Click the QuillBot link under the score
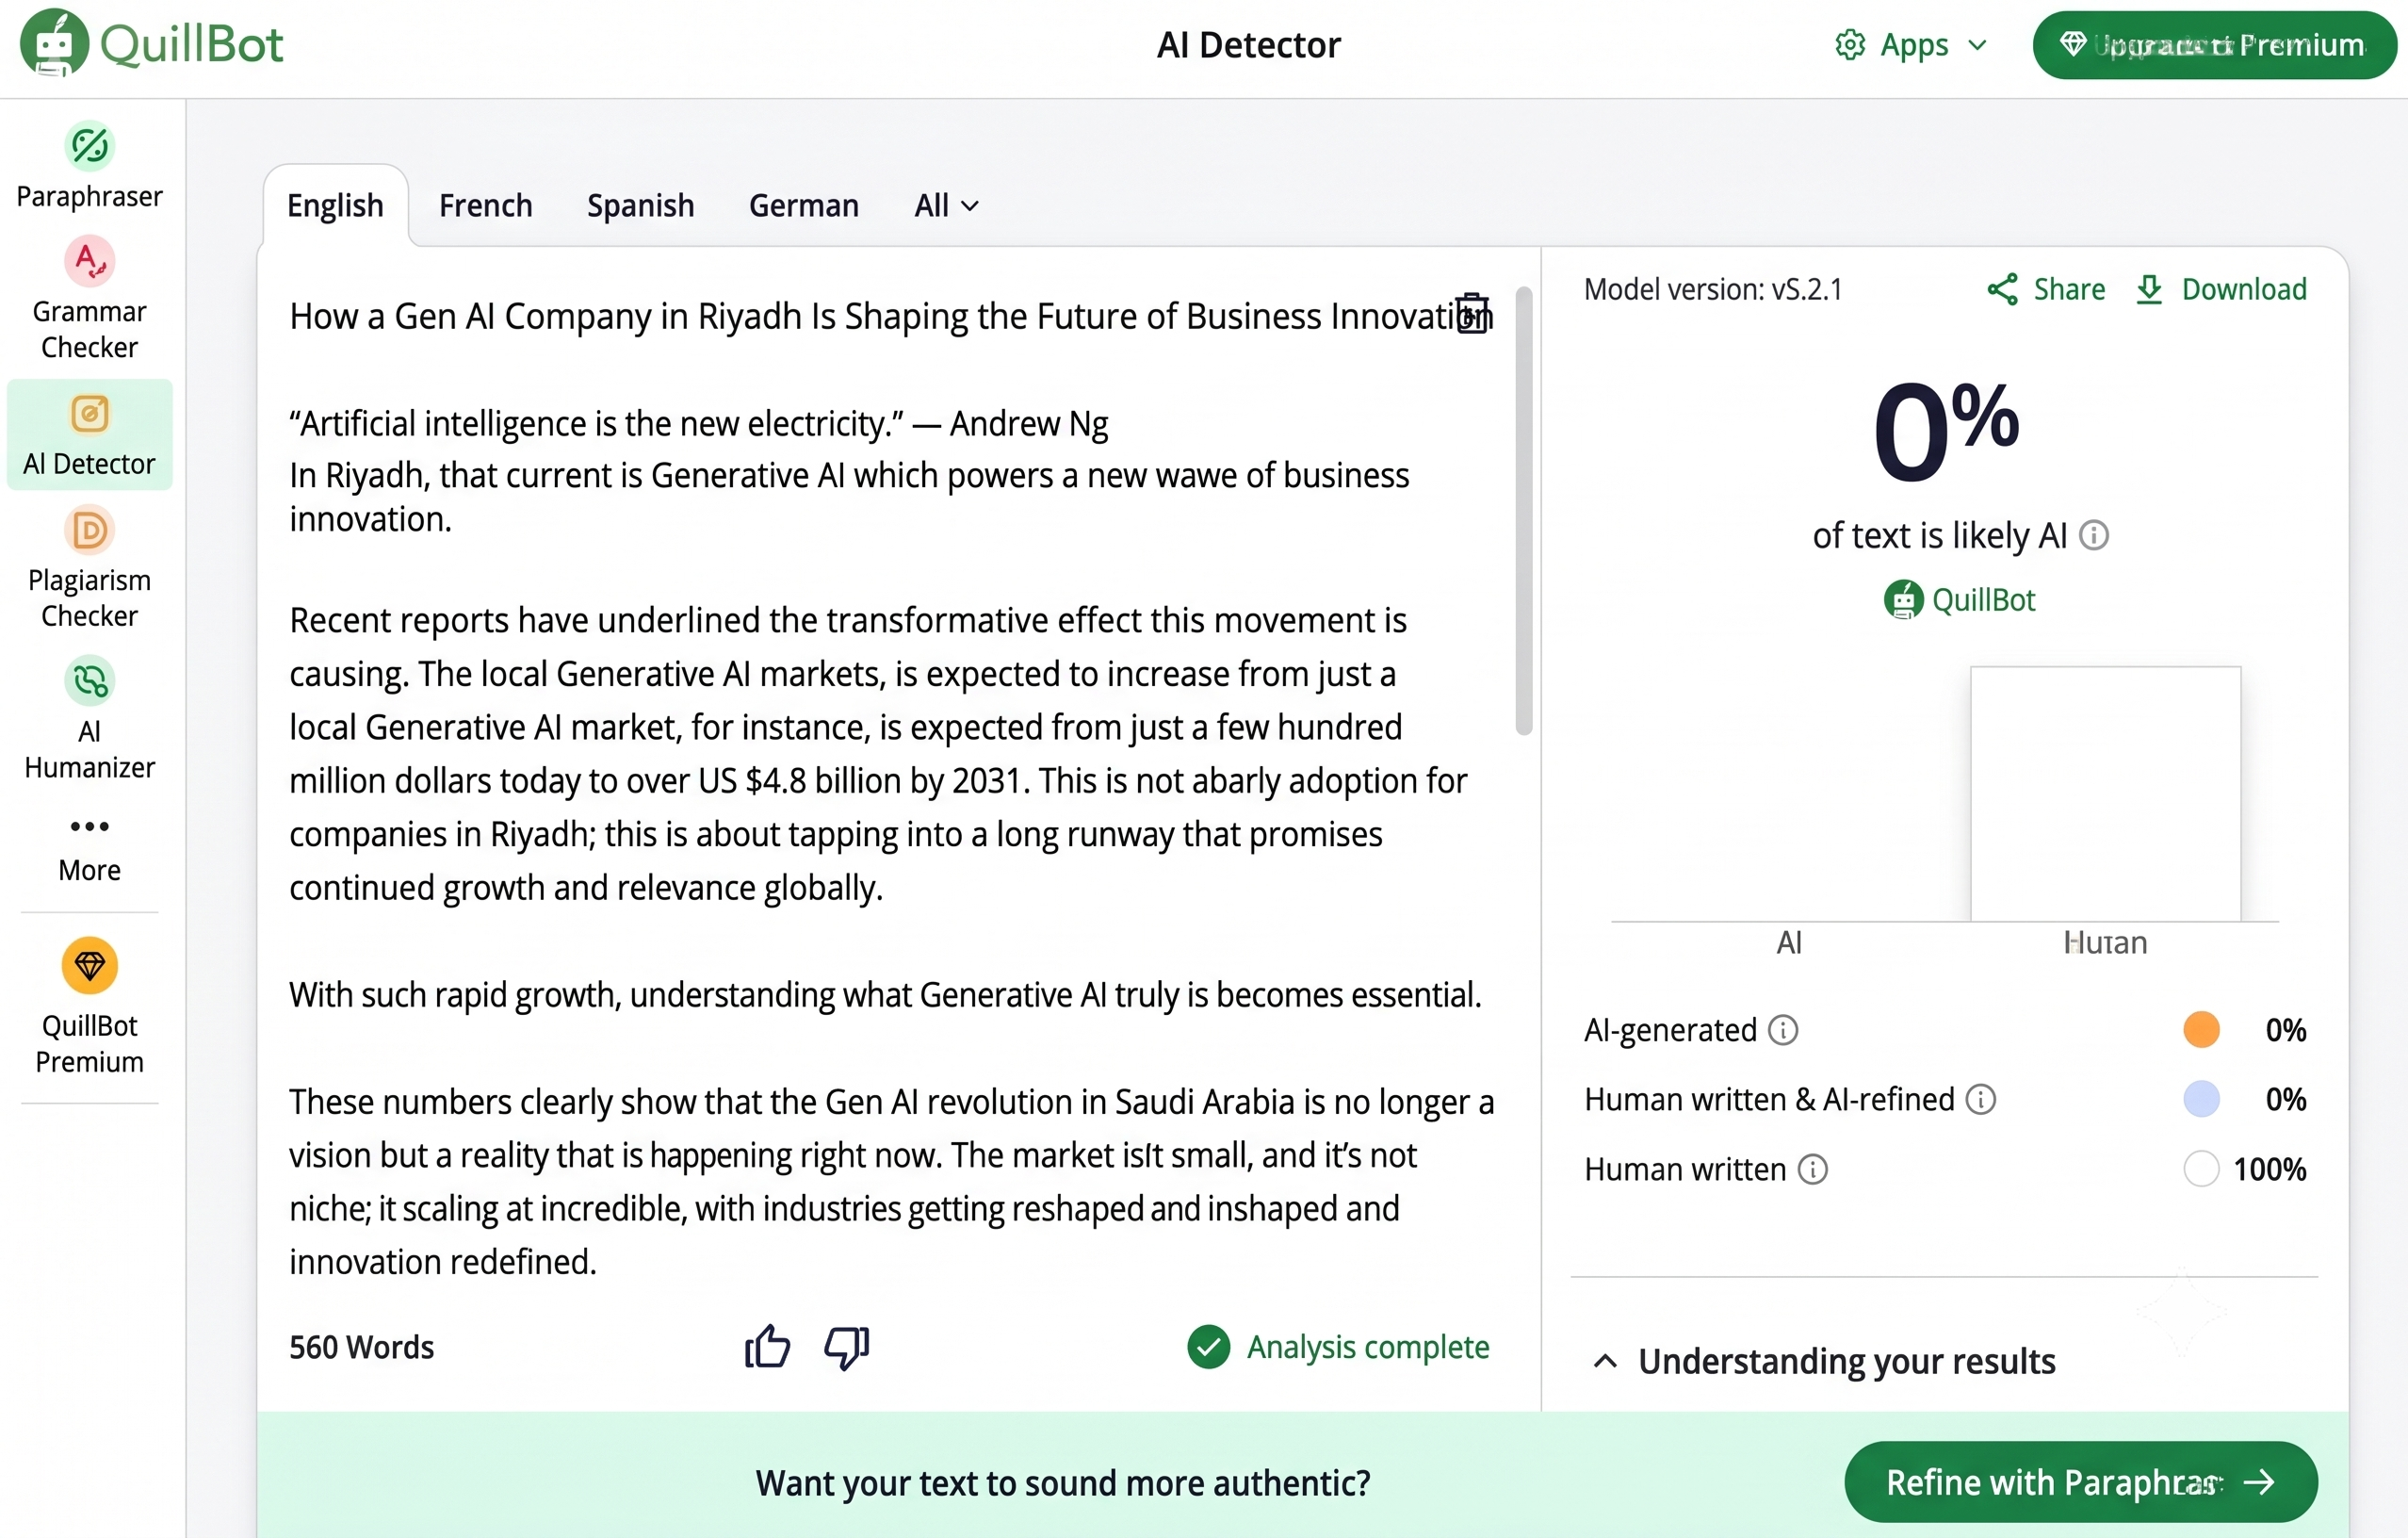 (x=1960, y=600)
